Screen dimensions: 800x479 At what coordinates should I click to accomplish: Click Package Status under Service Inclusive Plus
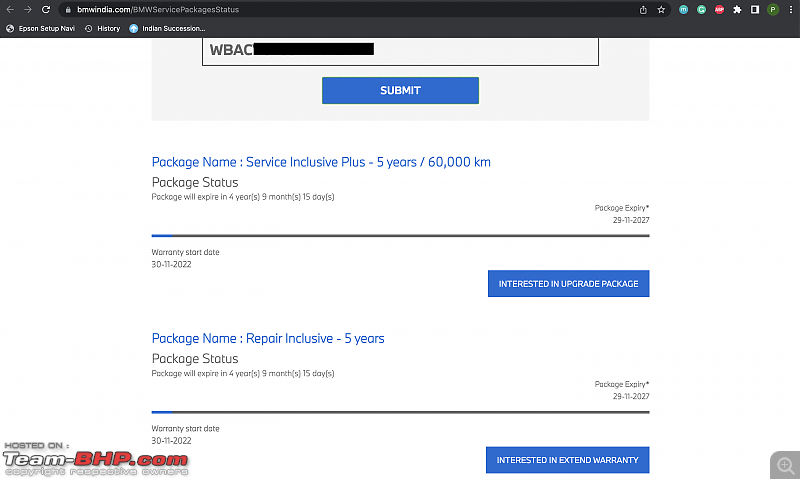(195, 183)
